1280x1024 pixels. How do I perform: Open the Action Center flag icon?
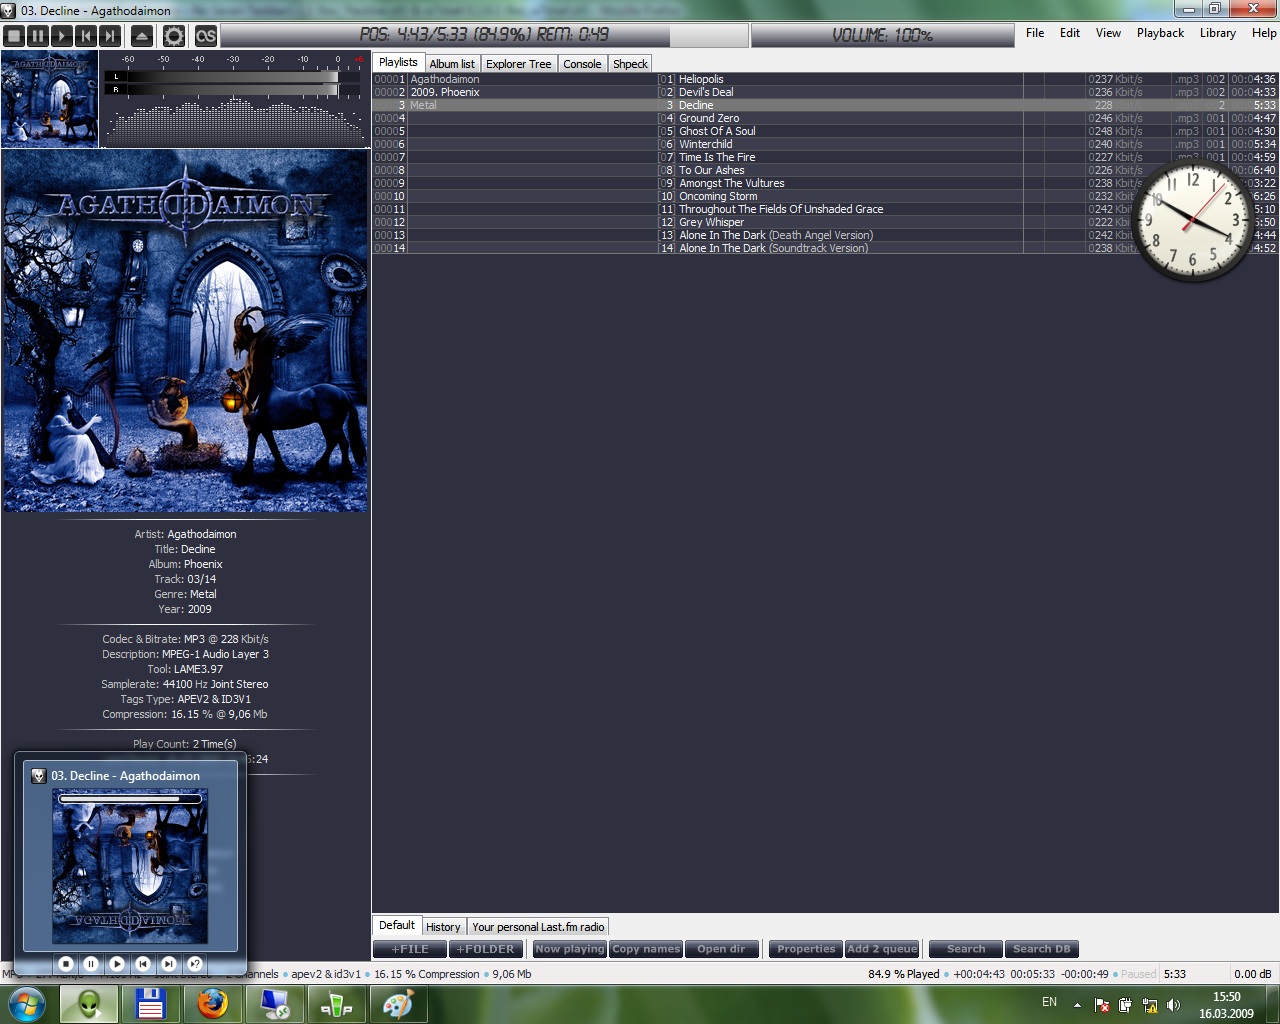(1102, 1005)
